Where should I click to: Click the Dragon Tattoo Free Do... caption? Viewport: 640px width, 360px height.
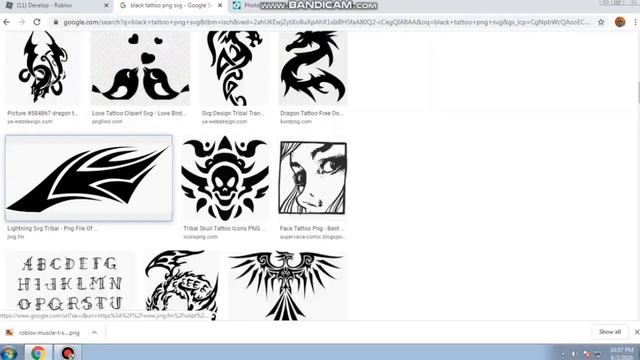pos(311,113)
